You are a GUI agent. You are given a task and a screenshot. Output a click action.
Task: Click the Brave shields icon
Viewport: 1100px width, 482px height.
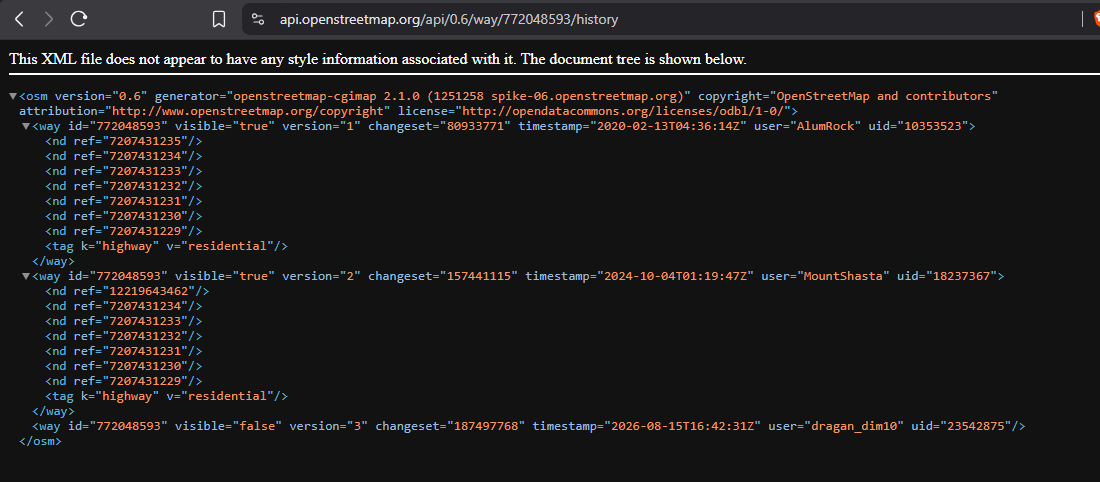click(1096, 20)
